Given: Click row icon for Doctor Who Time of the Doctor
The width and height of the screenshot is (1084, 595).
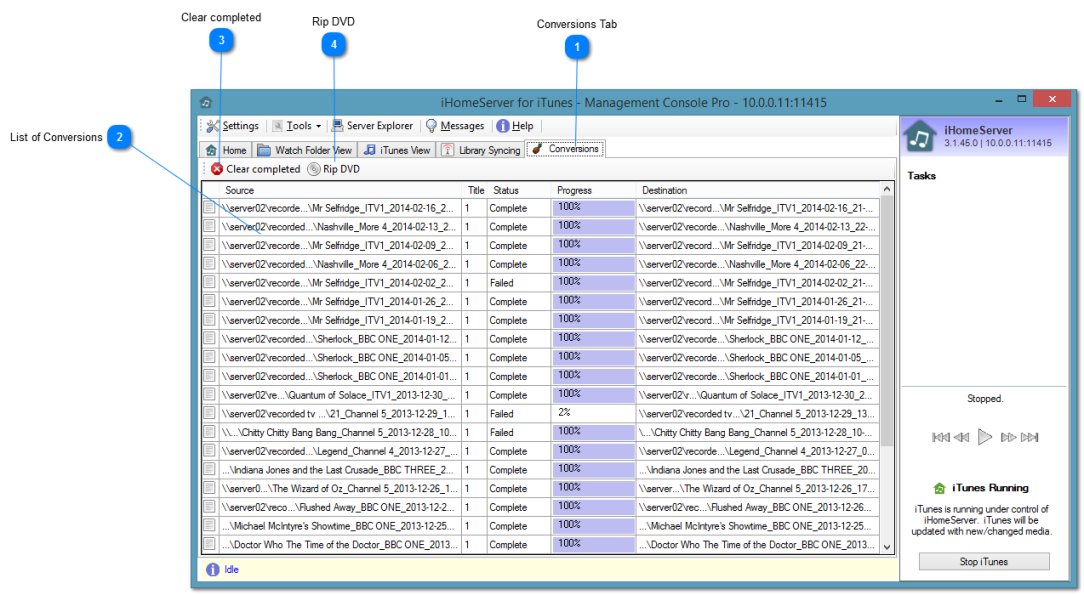Looking at the screenshot, I should click(209, 543).
